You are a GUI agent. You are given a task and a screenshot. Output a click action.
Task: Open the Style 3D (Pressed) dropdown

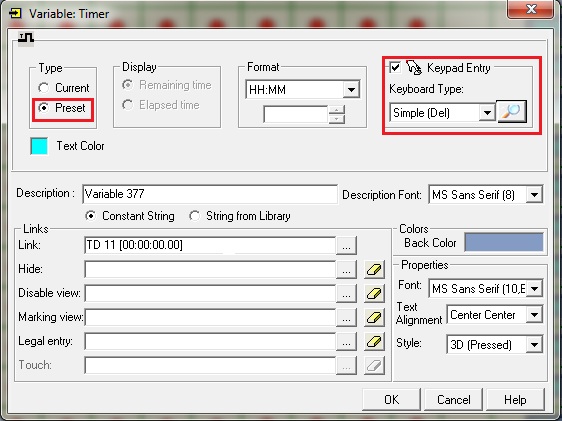[x=534, y=345]
